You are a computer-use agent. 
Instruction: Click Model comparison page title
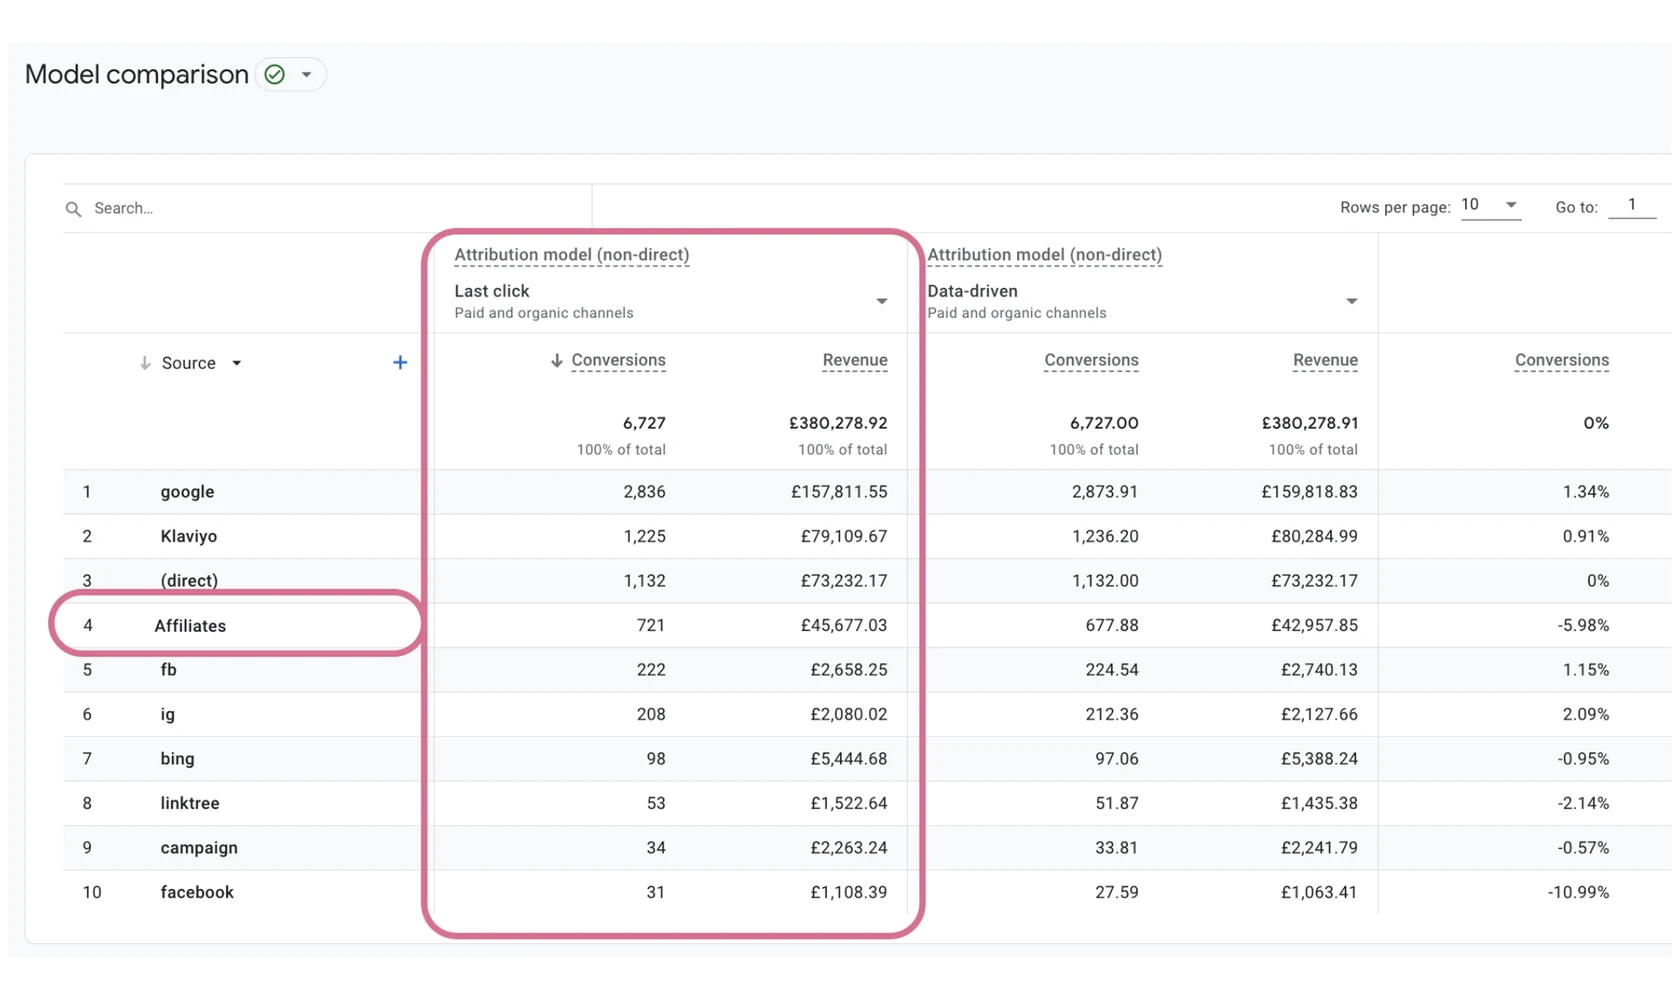[137, 74]
